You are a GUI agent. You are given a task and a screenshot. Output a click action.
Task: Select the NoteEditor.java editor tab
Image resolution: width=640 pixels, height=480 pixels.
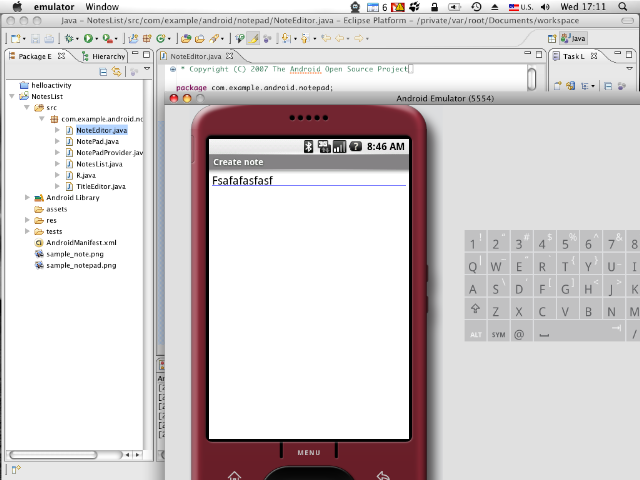click(x=196, y=56)
